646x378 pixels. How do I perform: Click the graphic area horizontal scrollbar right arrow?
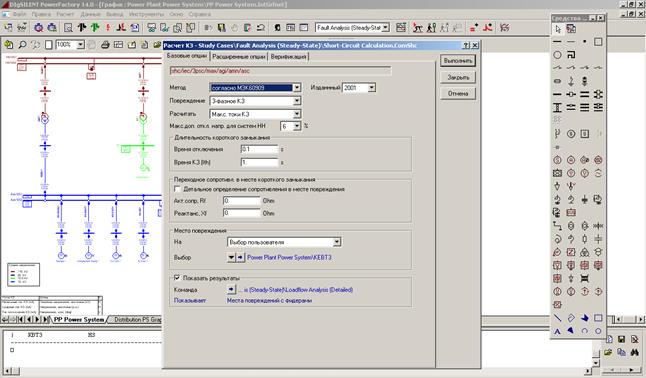point(640,319)
